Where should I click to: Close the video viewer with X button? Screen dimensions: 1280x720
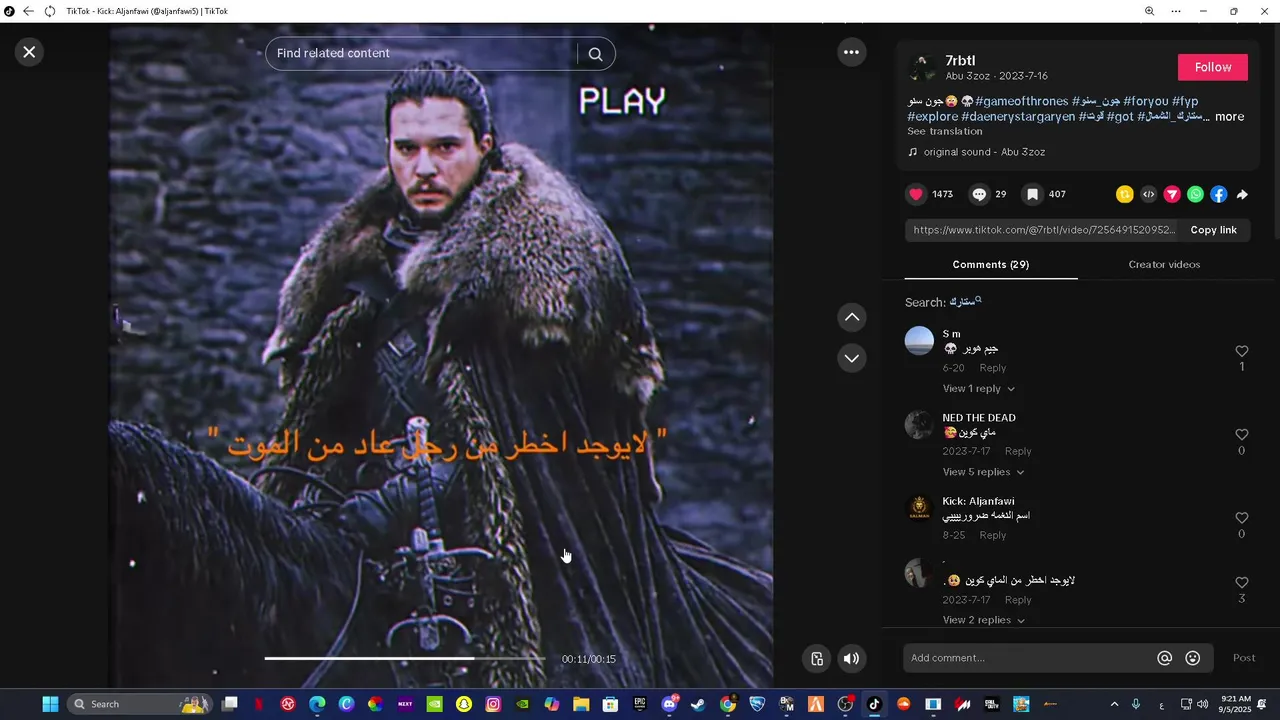coord(29,52)
